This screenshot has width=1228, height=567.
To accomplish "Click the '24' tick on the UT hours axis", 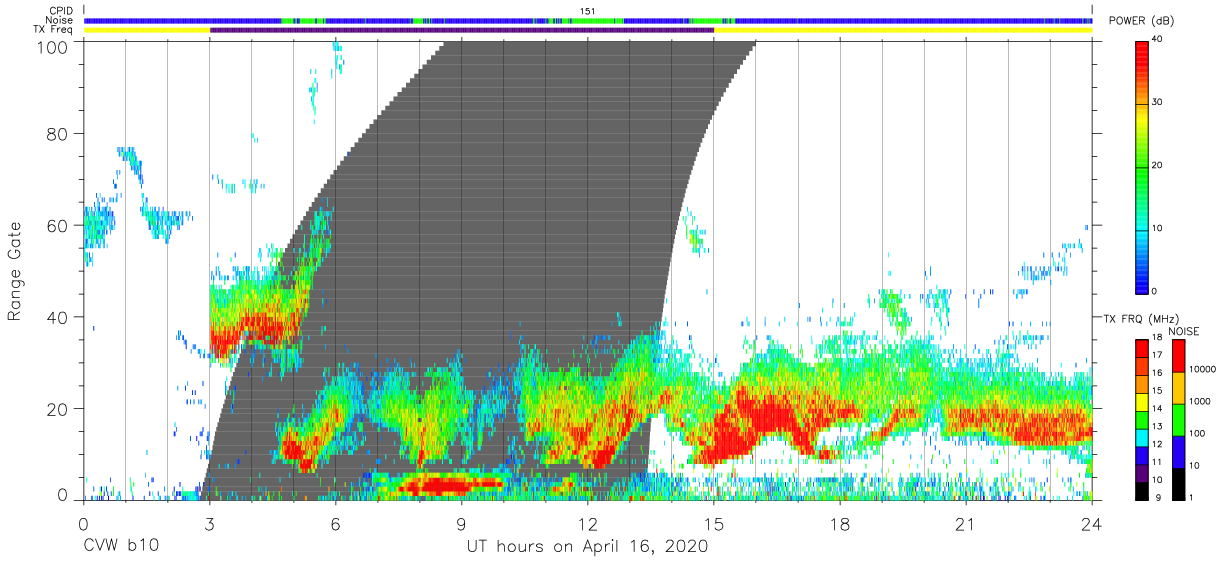I will click(x=1092, y=523).
